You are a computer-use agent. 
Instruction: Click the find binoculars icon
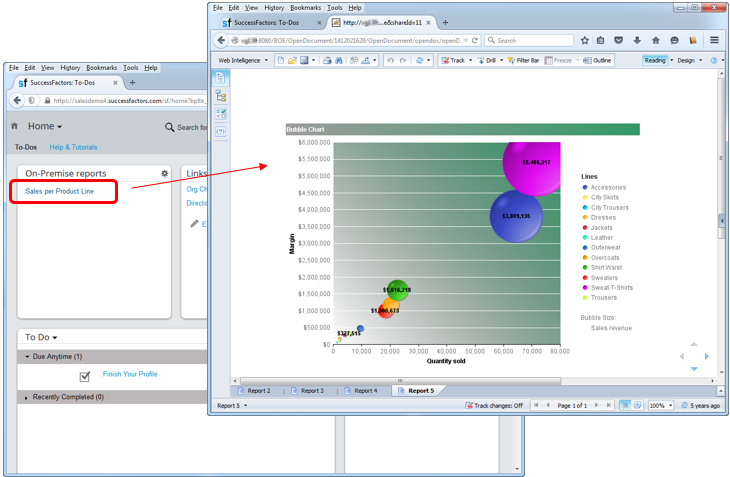[339, 60]
